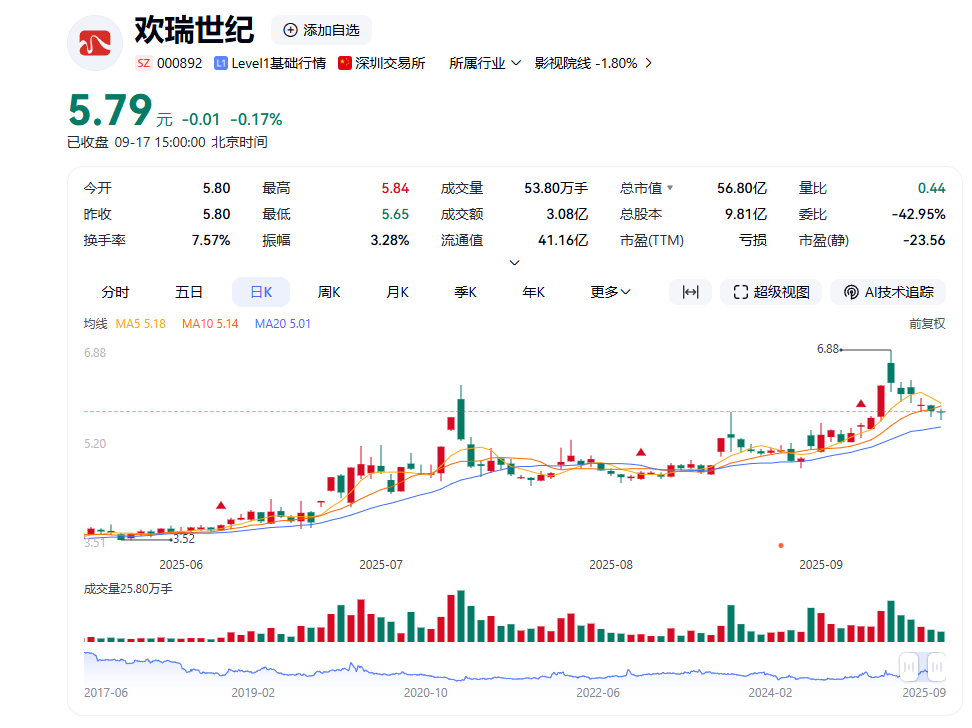Open the 总市值 dropdown arrow
Image resolution: width=972 pixels, height=728 pixels.
(670, 188)
